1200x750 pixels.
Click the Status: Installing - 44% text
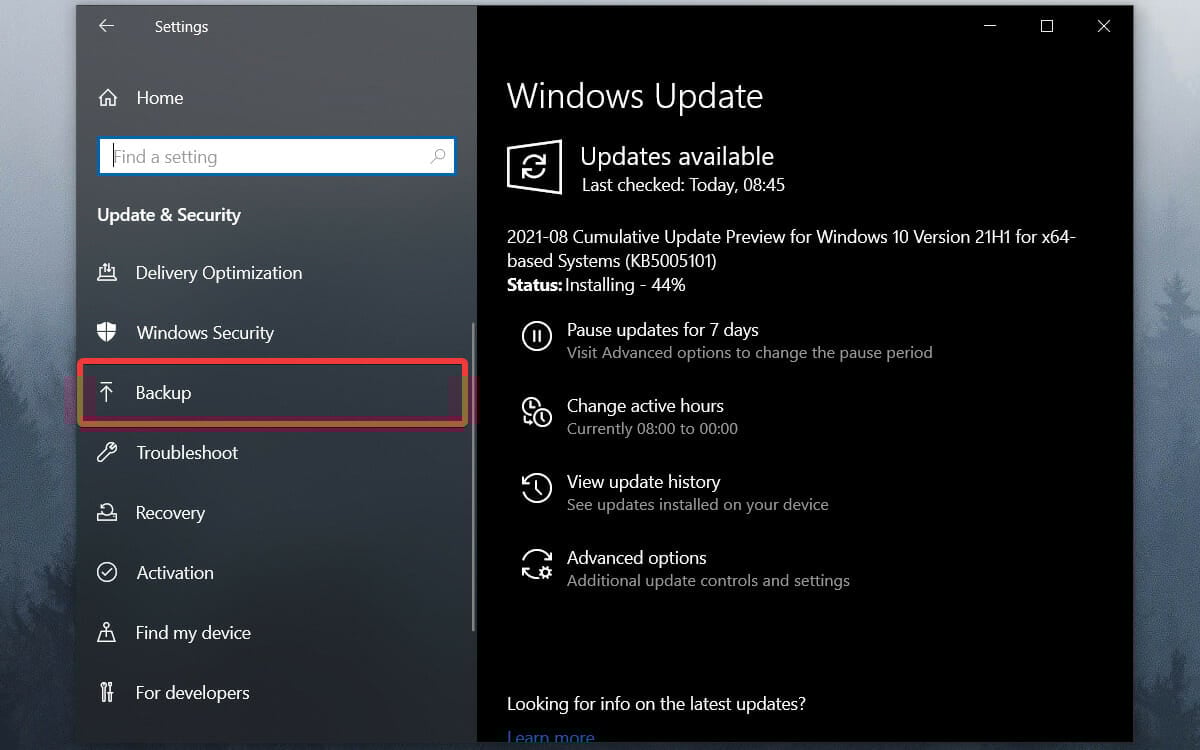click(596, 285)
